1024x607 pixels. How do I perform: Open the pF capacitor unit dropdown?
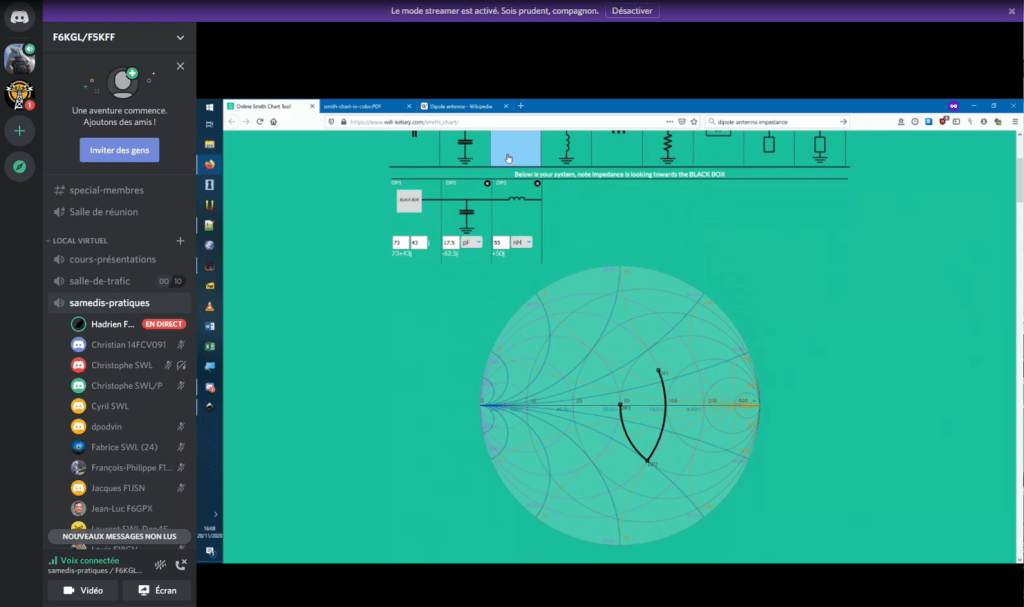click(471, 242)
